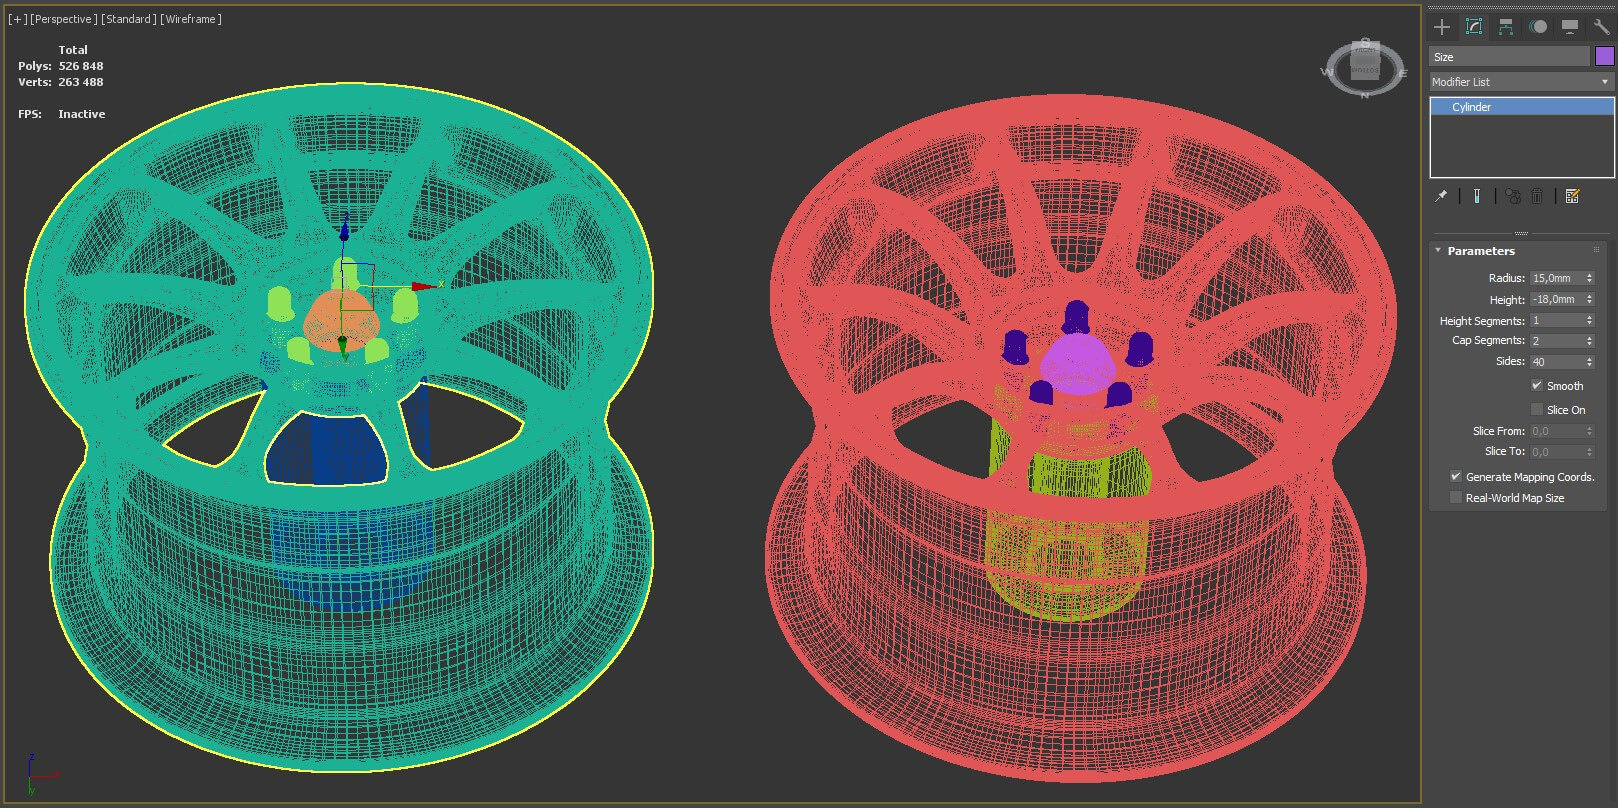Viewport: 1618px width, 808px height.
Task: Click the Height value field
Action: click(1557, 299)
